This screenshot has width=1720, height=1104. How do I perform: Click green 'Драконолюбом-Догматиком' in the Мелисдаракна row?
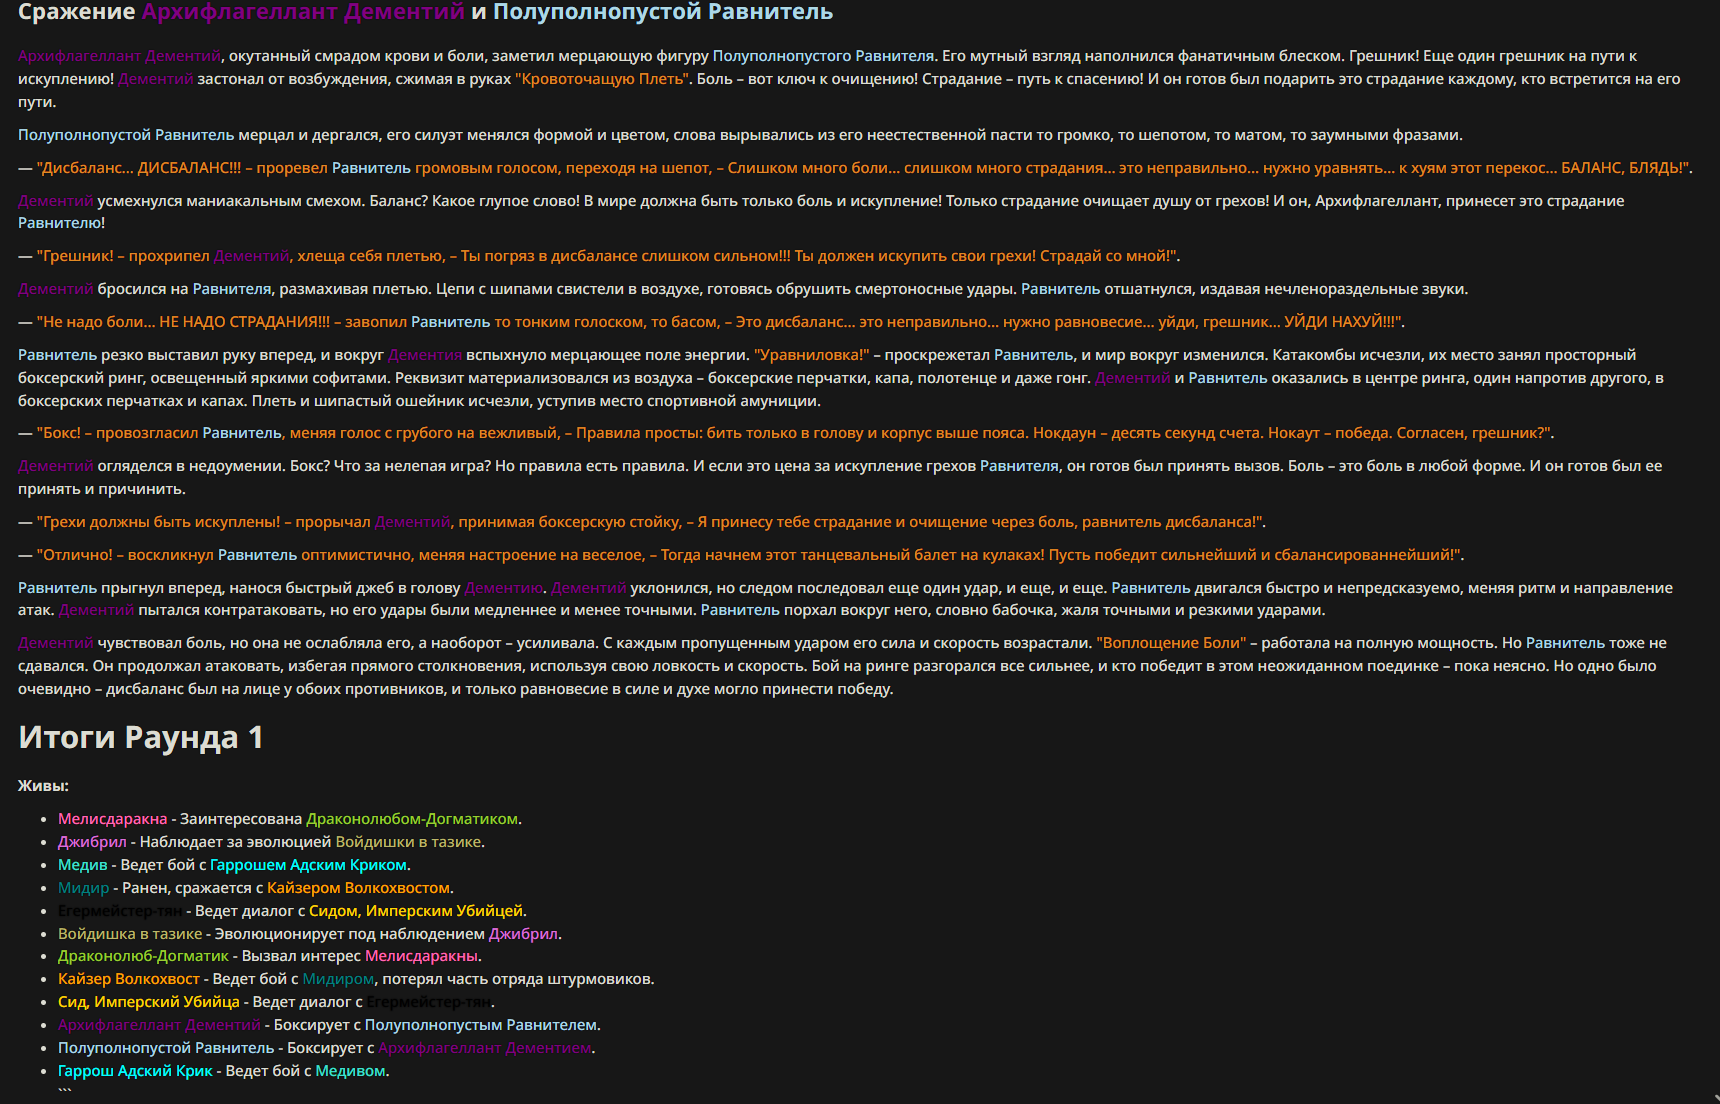tap(412, 819)
